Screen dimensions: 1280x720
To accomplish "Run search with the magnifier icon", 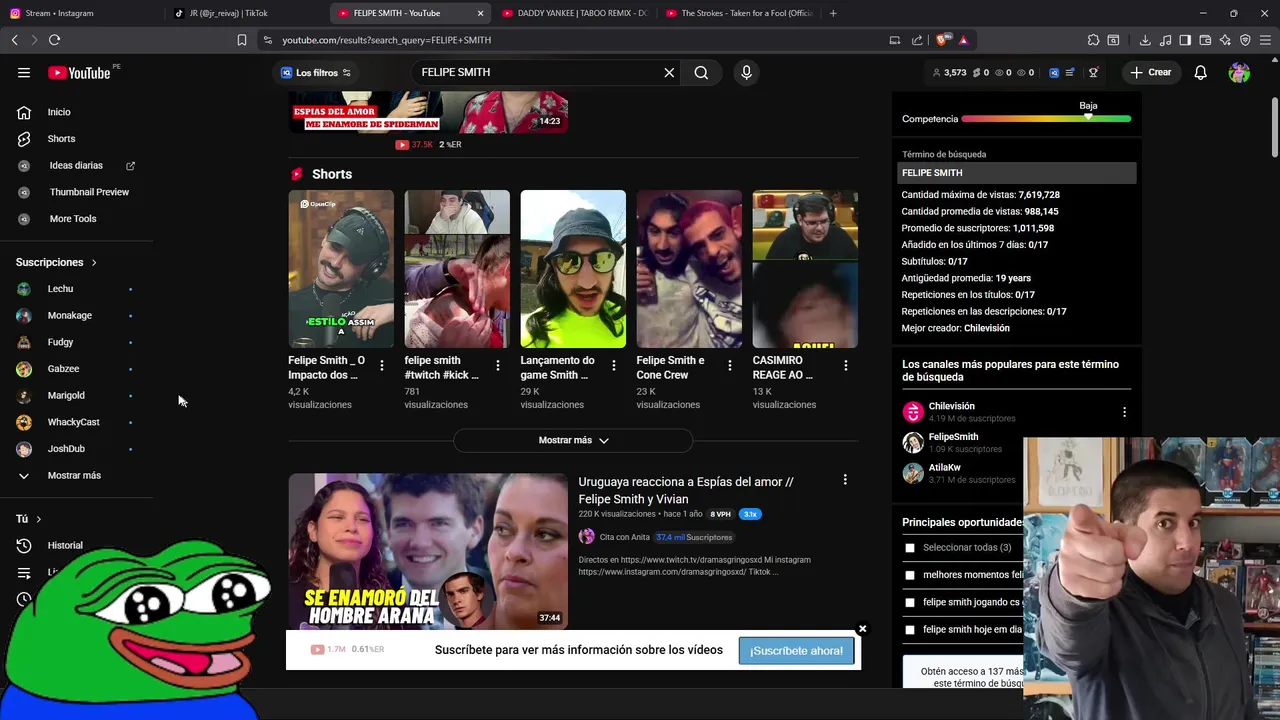I will (x=701, y=72).
